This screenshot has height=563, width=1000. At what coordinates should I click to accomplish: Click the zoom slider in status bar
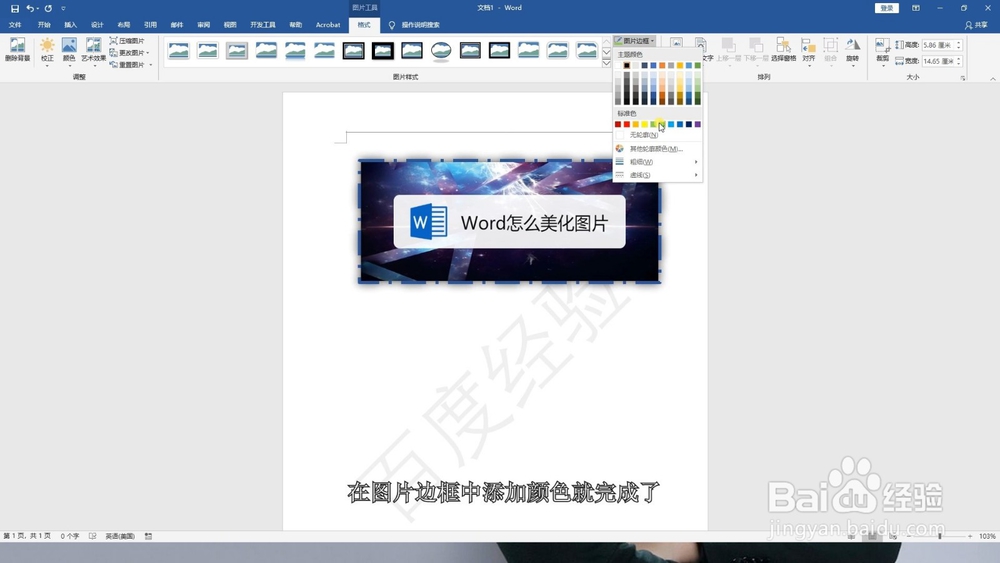point(939,536)
